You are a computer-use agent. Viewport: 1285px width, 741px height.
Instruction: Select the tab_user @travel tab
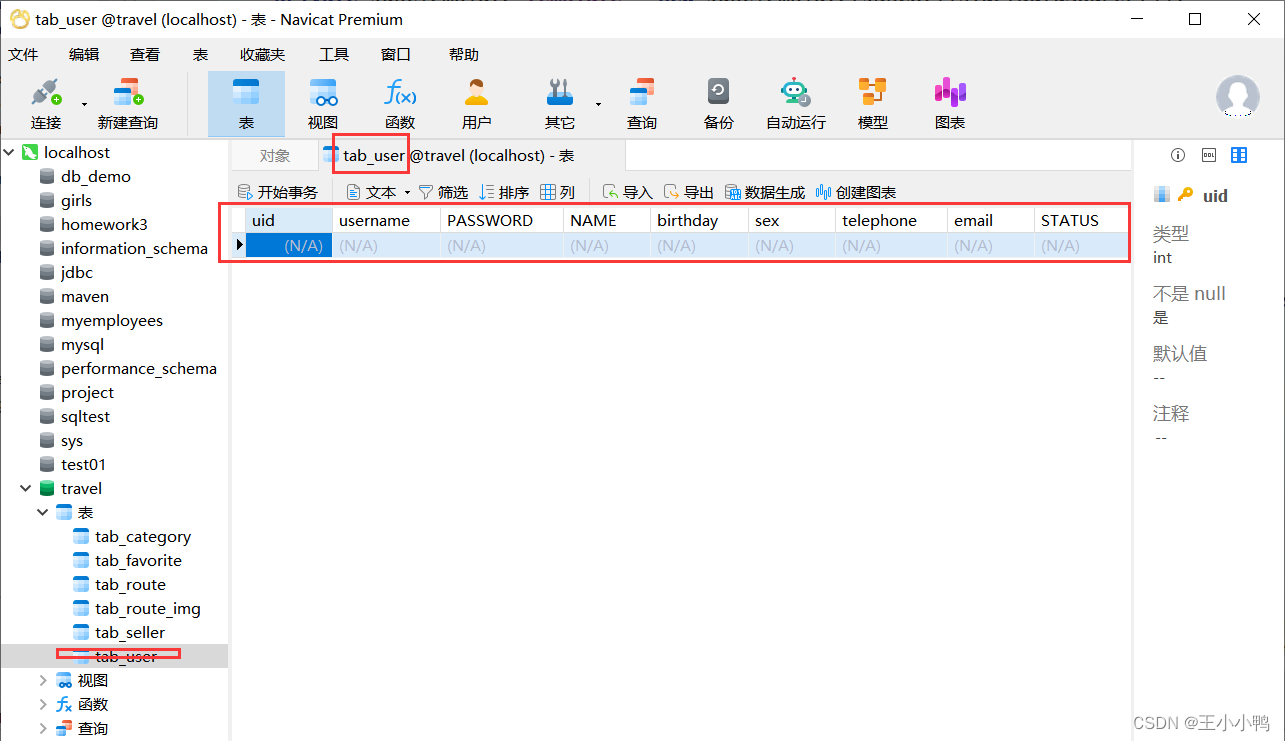472,156
